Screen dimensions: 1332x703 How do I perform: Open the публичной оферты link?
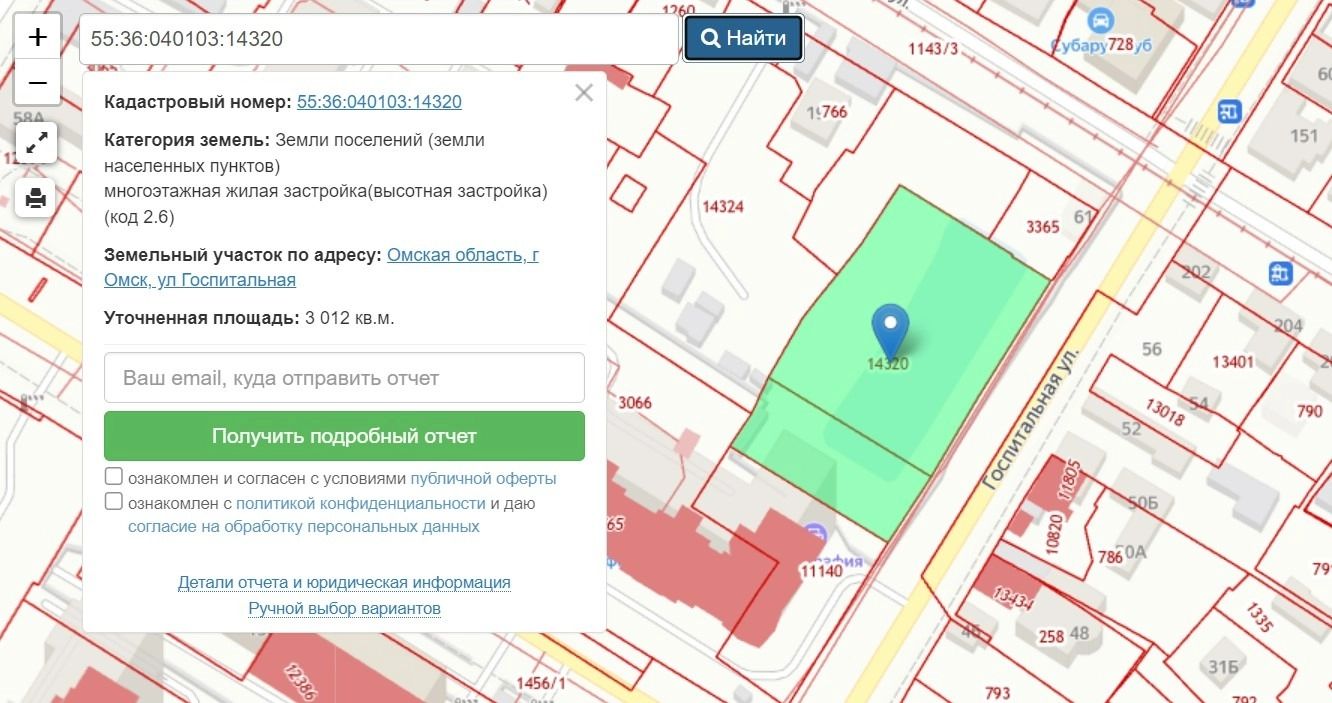[483, 478]
